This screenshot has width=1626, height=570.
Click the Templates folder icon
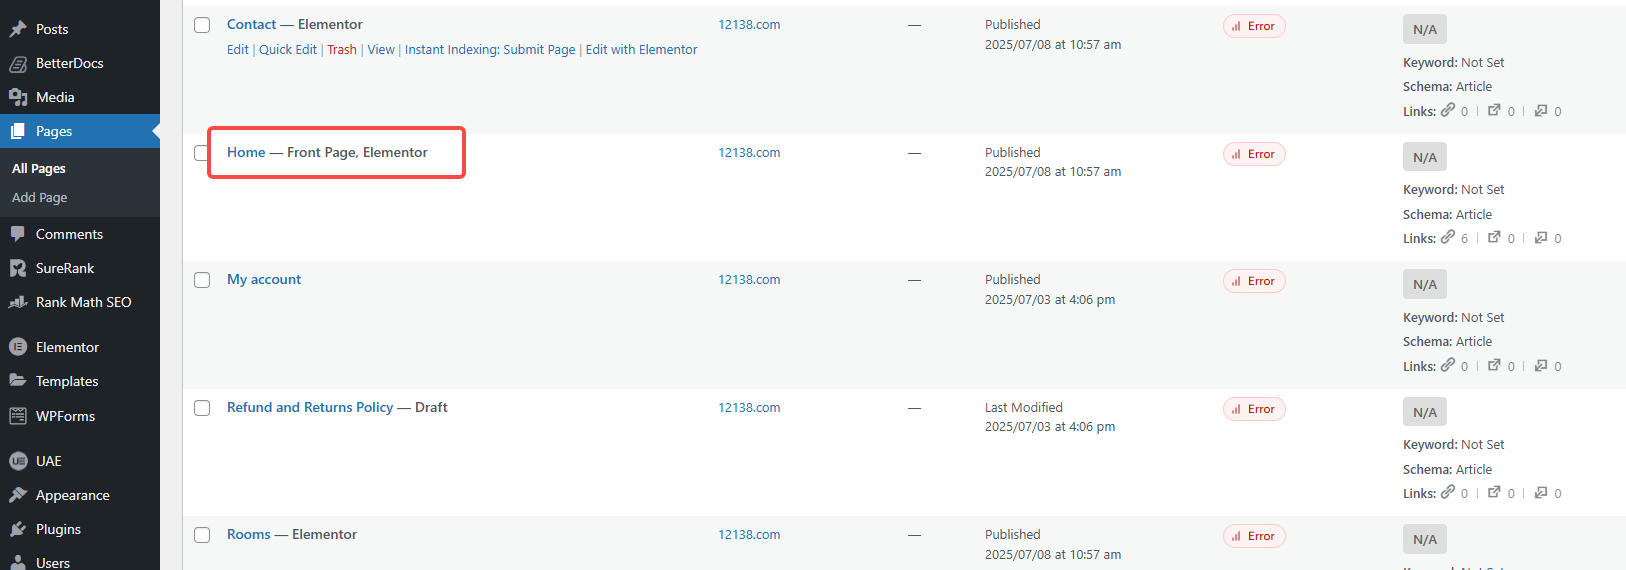(18, 381)
